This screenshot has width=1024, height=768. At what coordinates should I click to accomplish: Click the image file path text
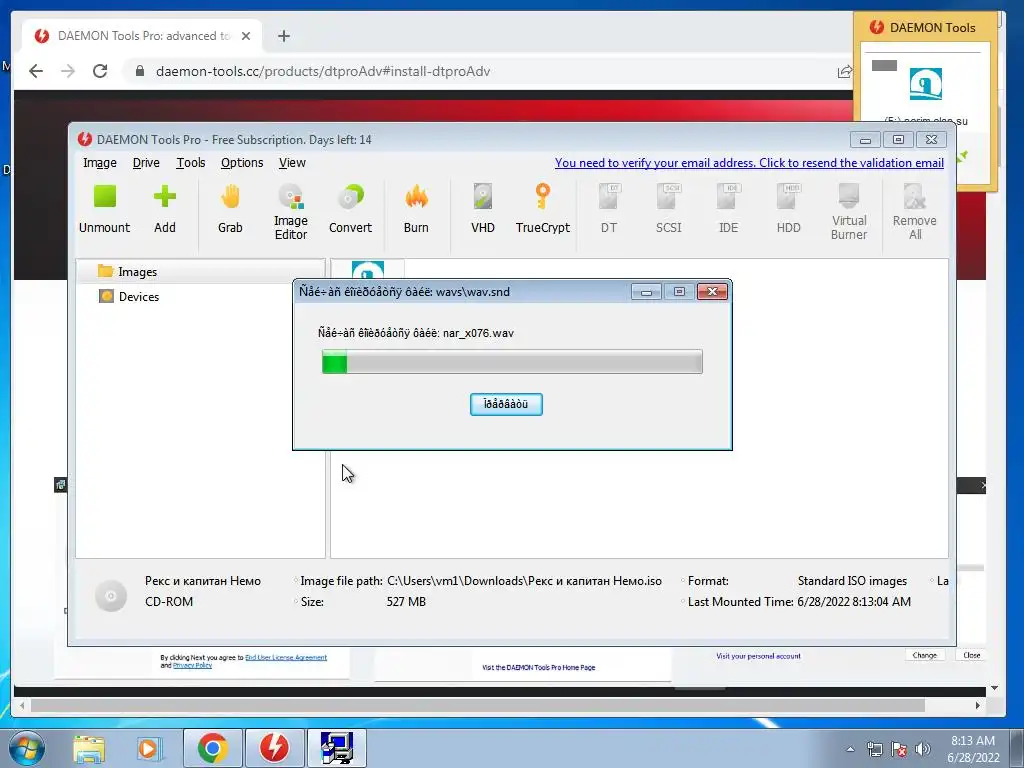[x=524, y=581]
